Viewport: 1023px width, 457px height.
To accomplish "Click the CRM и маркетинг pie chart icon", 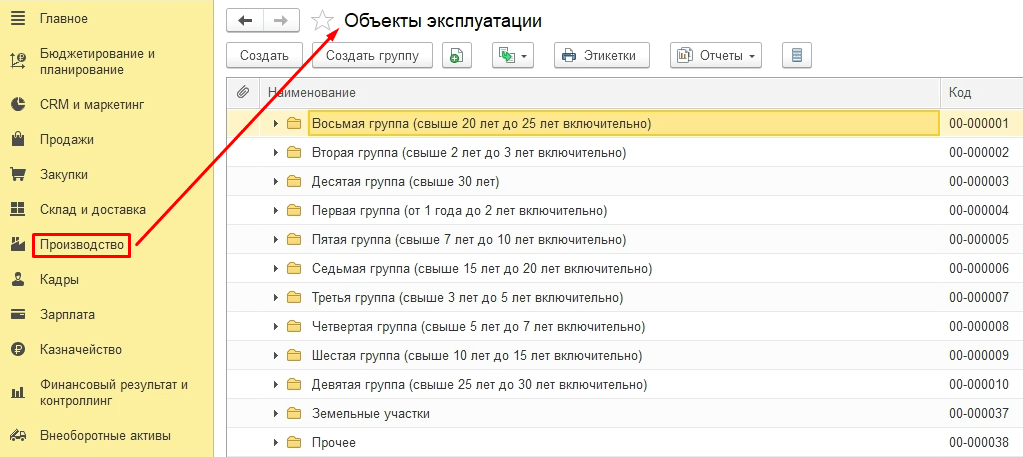I will 18,104.
